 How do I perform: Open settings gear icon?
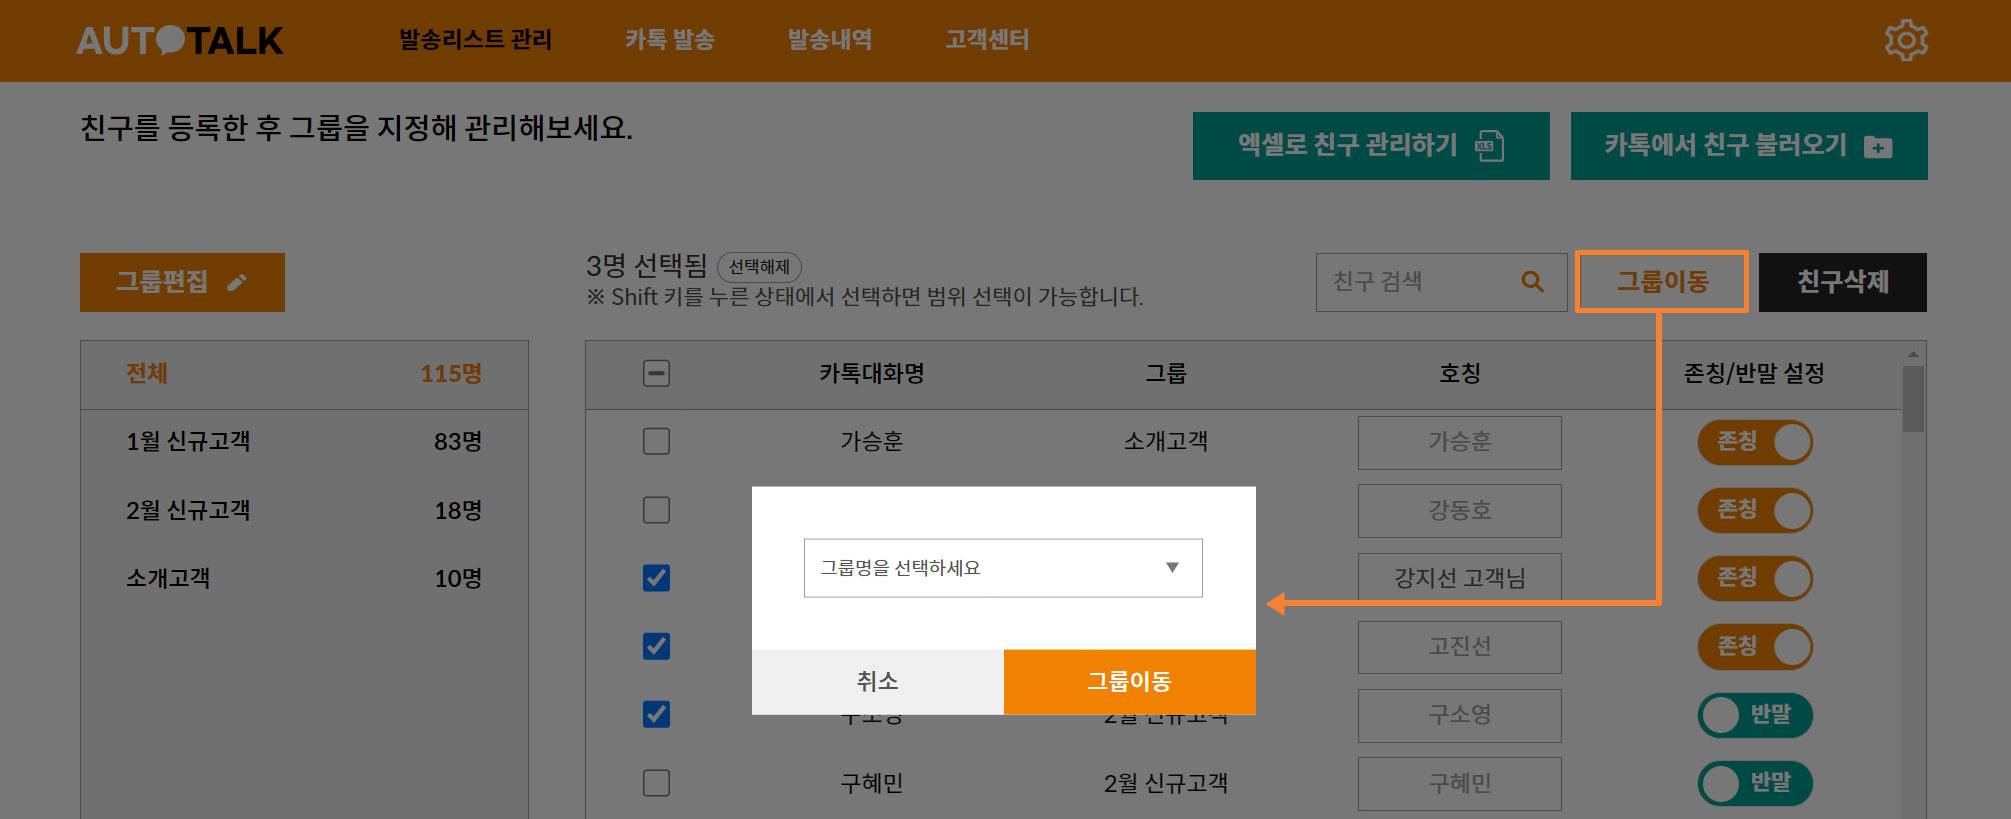(1905, 40)
